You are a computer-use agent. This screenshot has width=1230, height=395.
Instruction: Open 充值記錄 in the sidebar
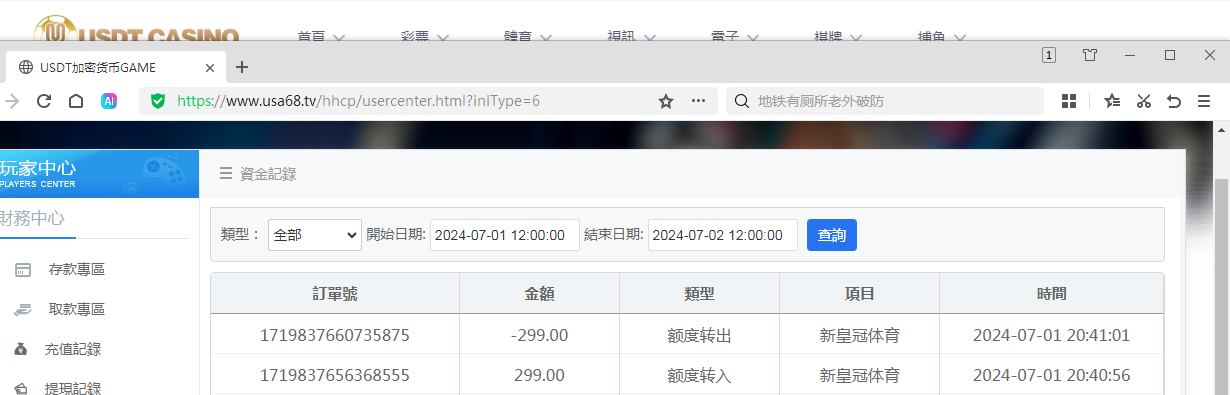pos(73,350)
